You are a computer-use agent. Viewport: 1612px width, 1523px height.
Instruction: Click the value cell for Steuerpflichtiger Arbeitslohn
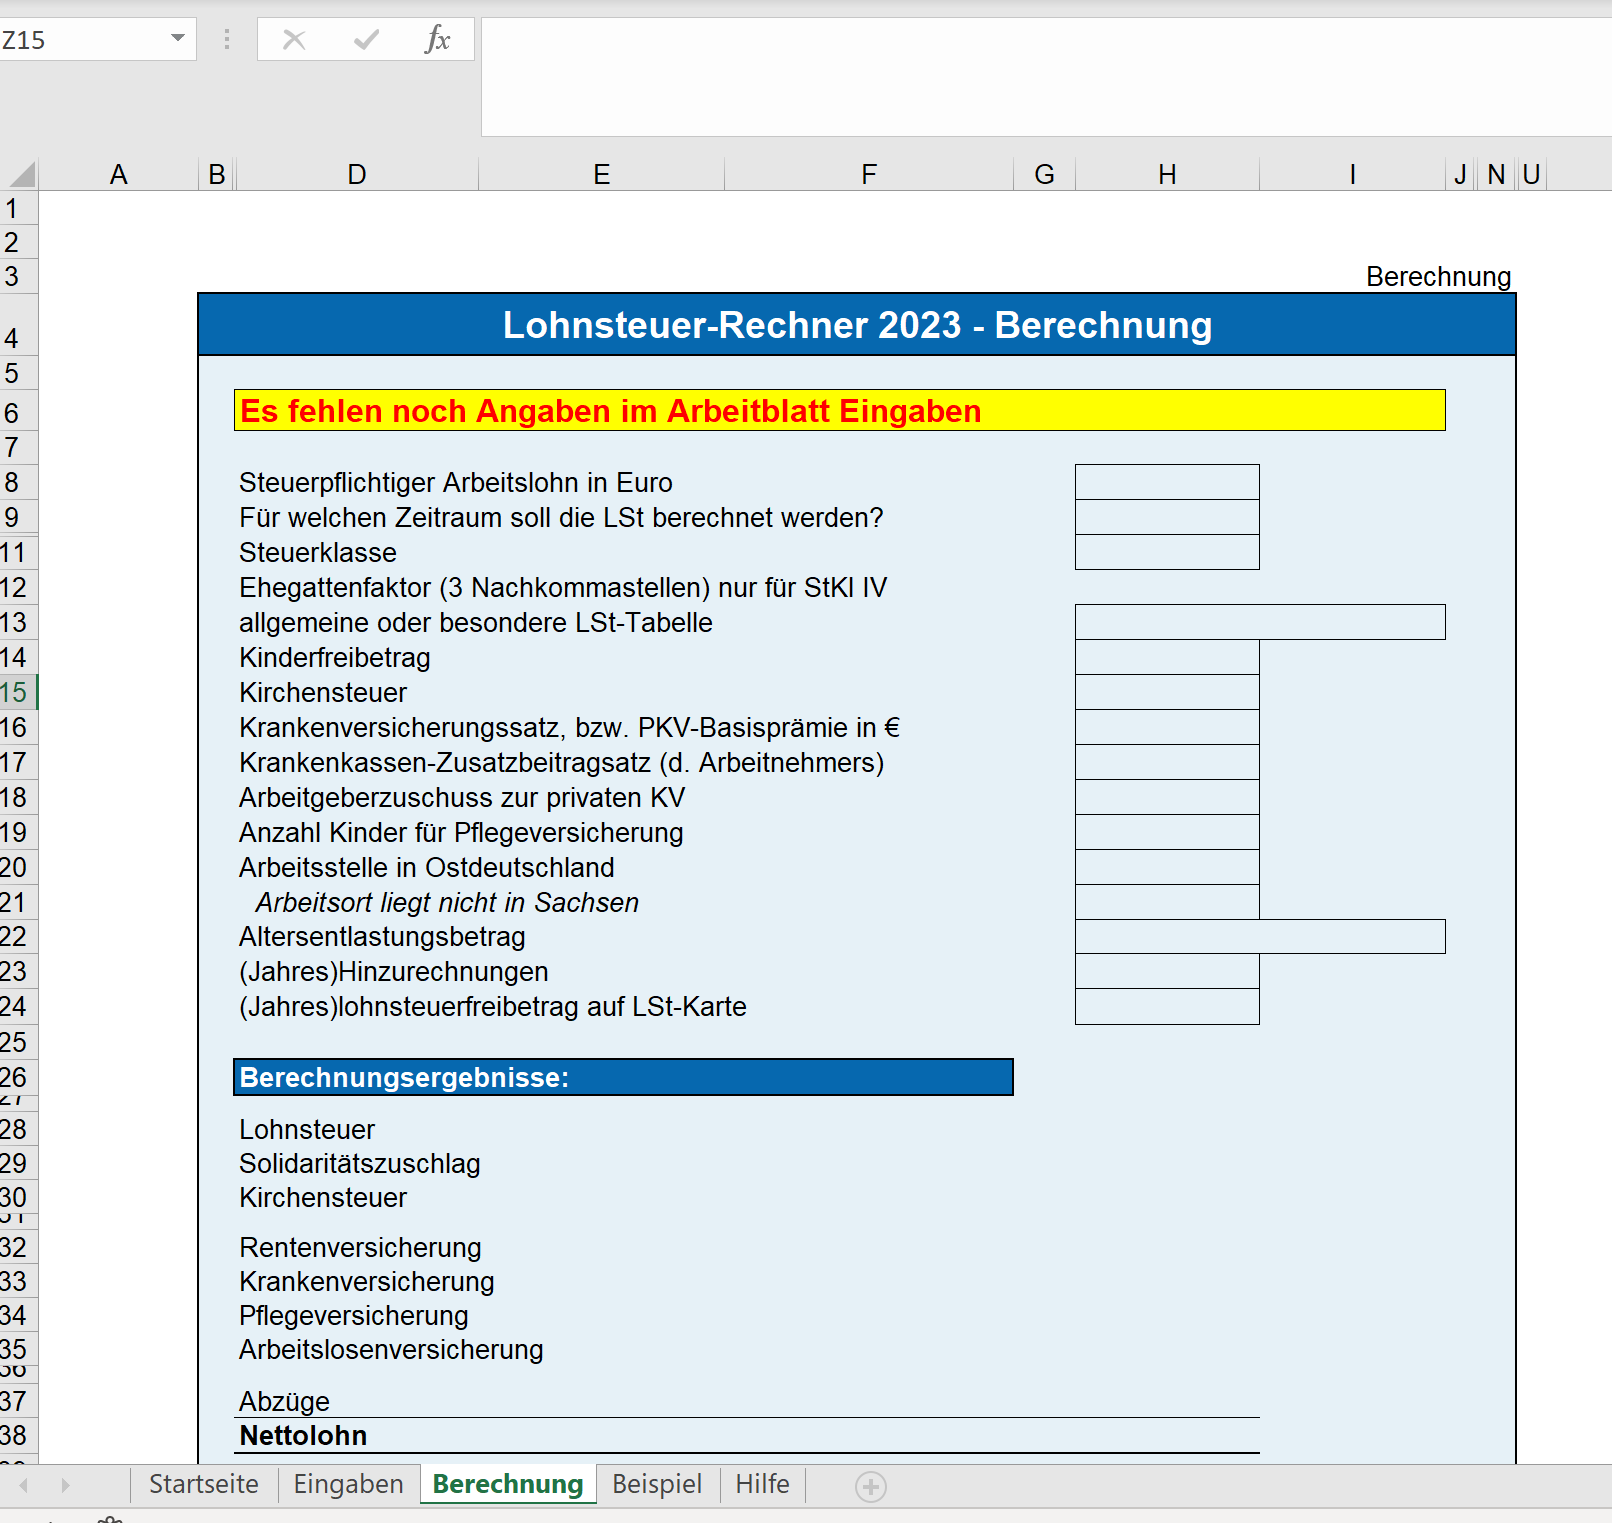[1167, 482]
